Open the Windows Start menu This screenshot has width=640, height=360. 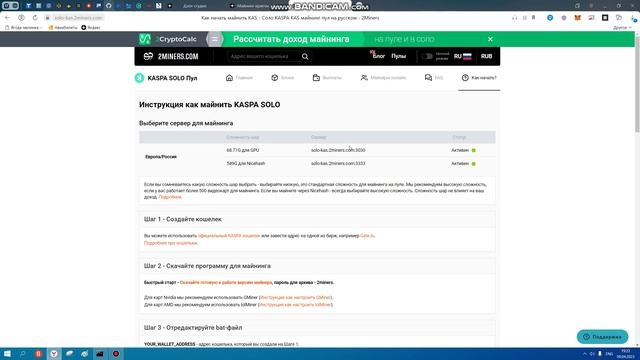pos(7,353)
